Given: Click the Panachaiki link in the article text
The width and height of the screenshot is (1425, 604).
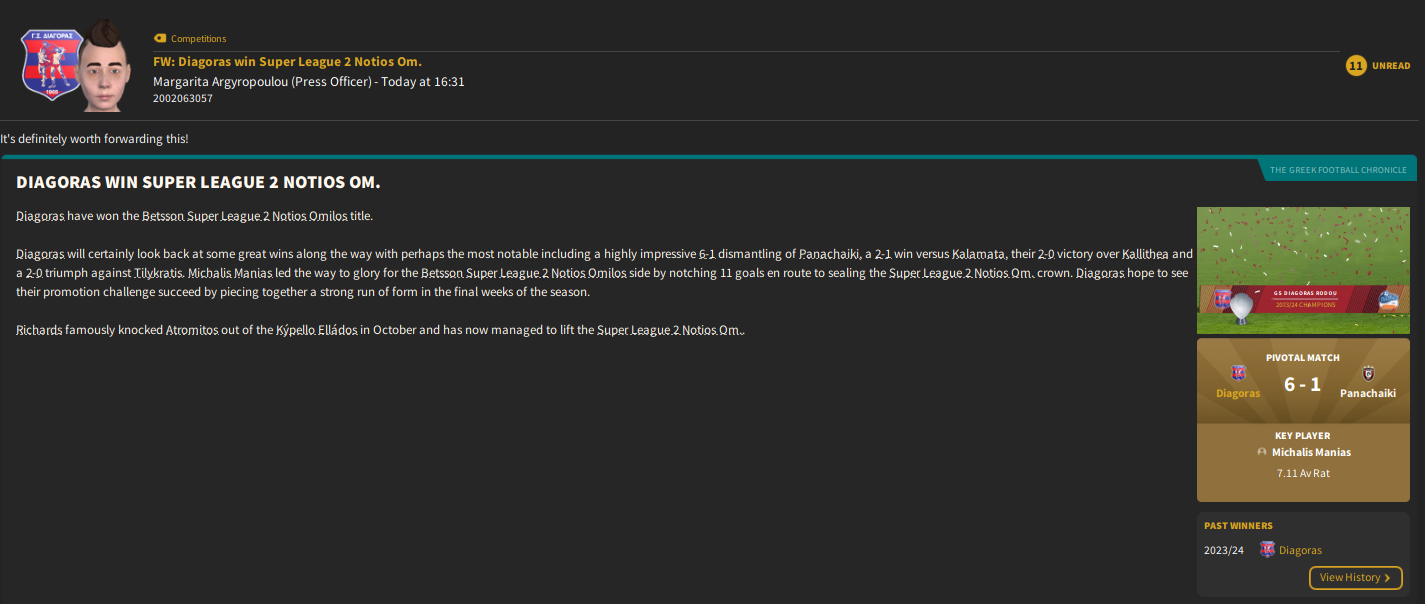Looking at the screenshot, I should (829, 254).
